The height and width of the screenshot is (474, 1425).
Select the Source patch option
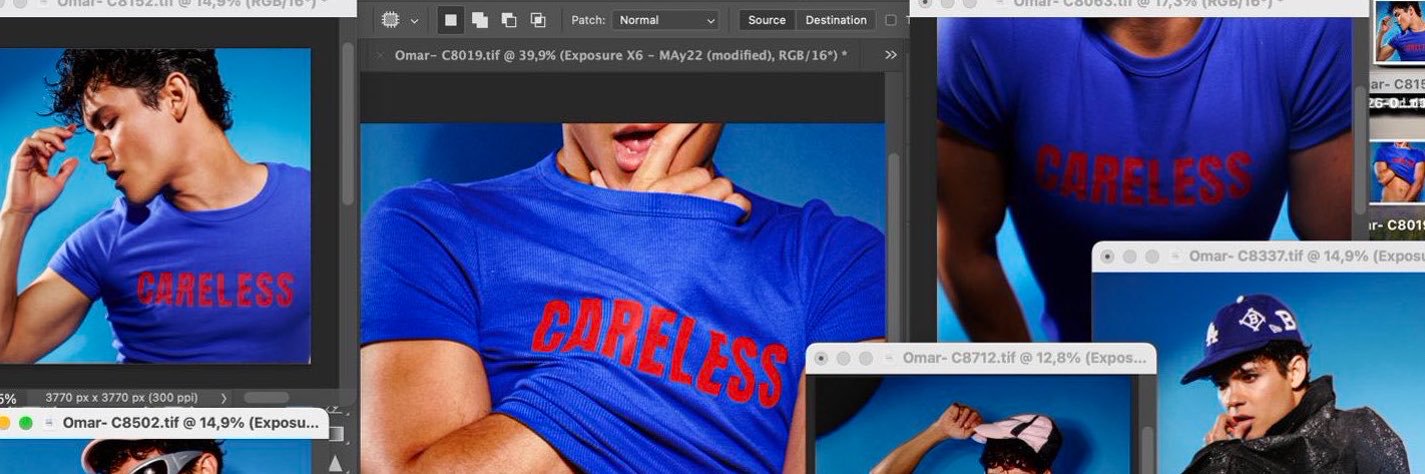coord(767,20)
